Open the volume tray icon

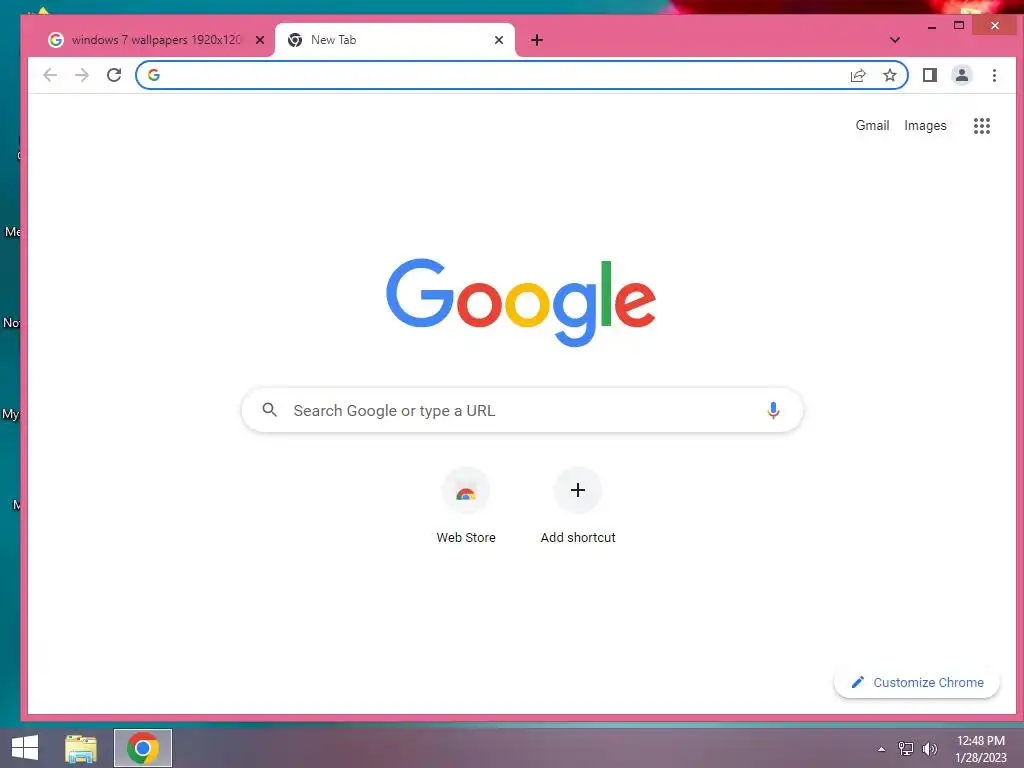[x=930, y=749]
